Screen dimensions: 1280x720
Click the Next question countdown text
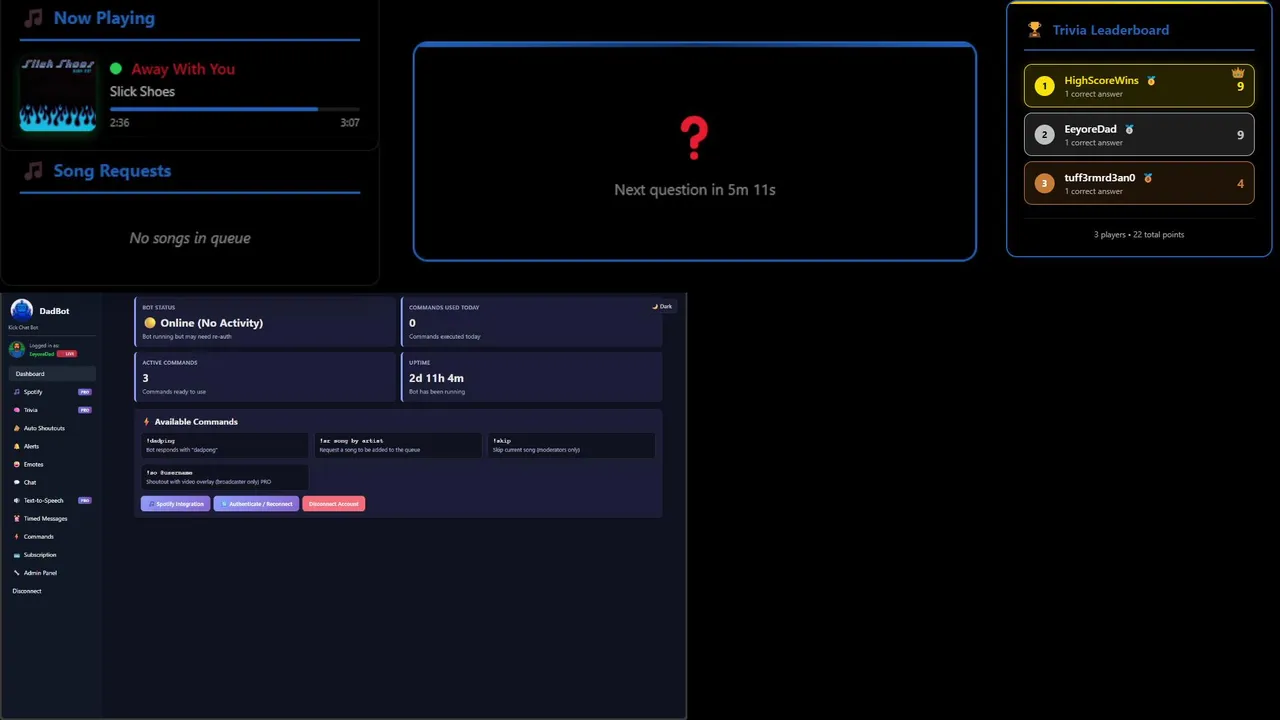click(x=695, y=189)
